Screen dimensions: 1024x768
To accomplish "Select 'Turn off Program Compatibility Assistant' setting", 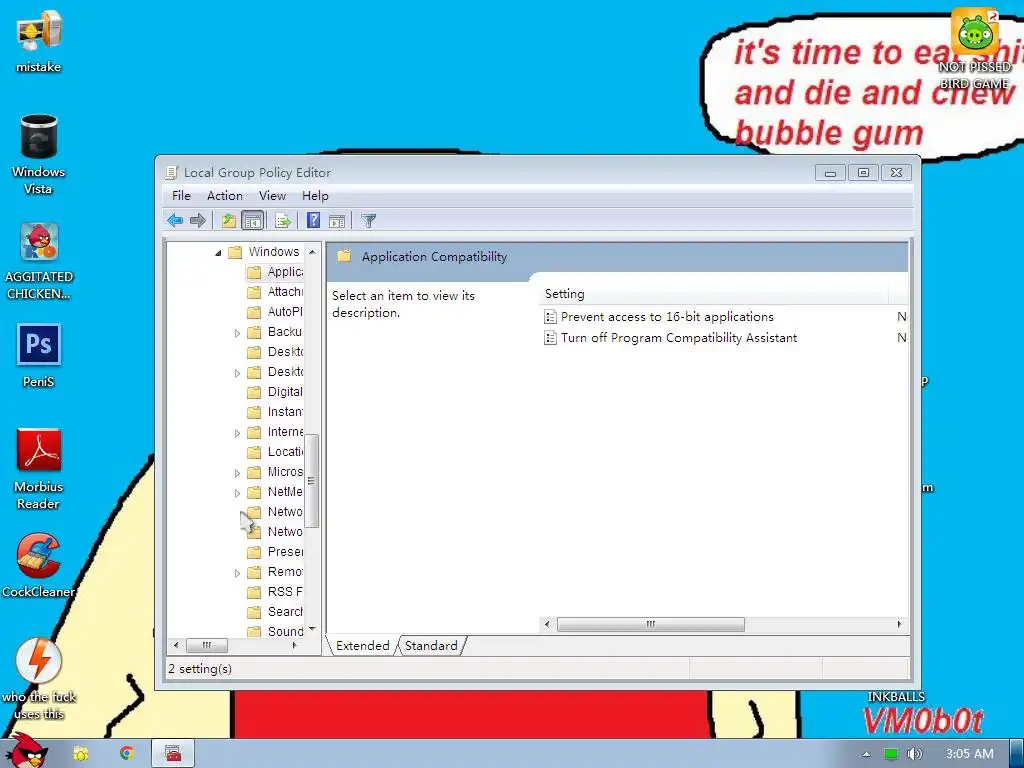I will (679, 338).
